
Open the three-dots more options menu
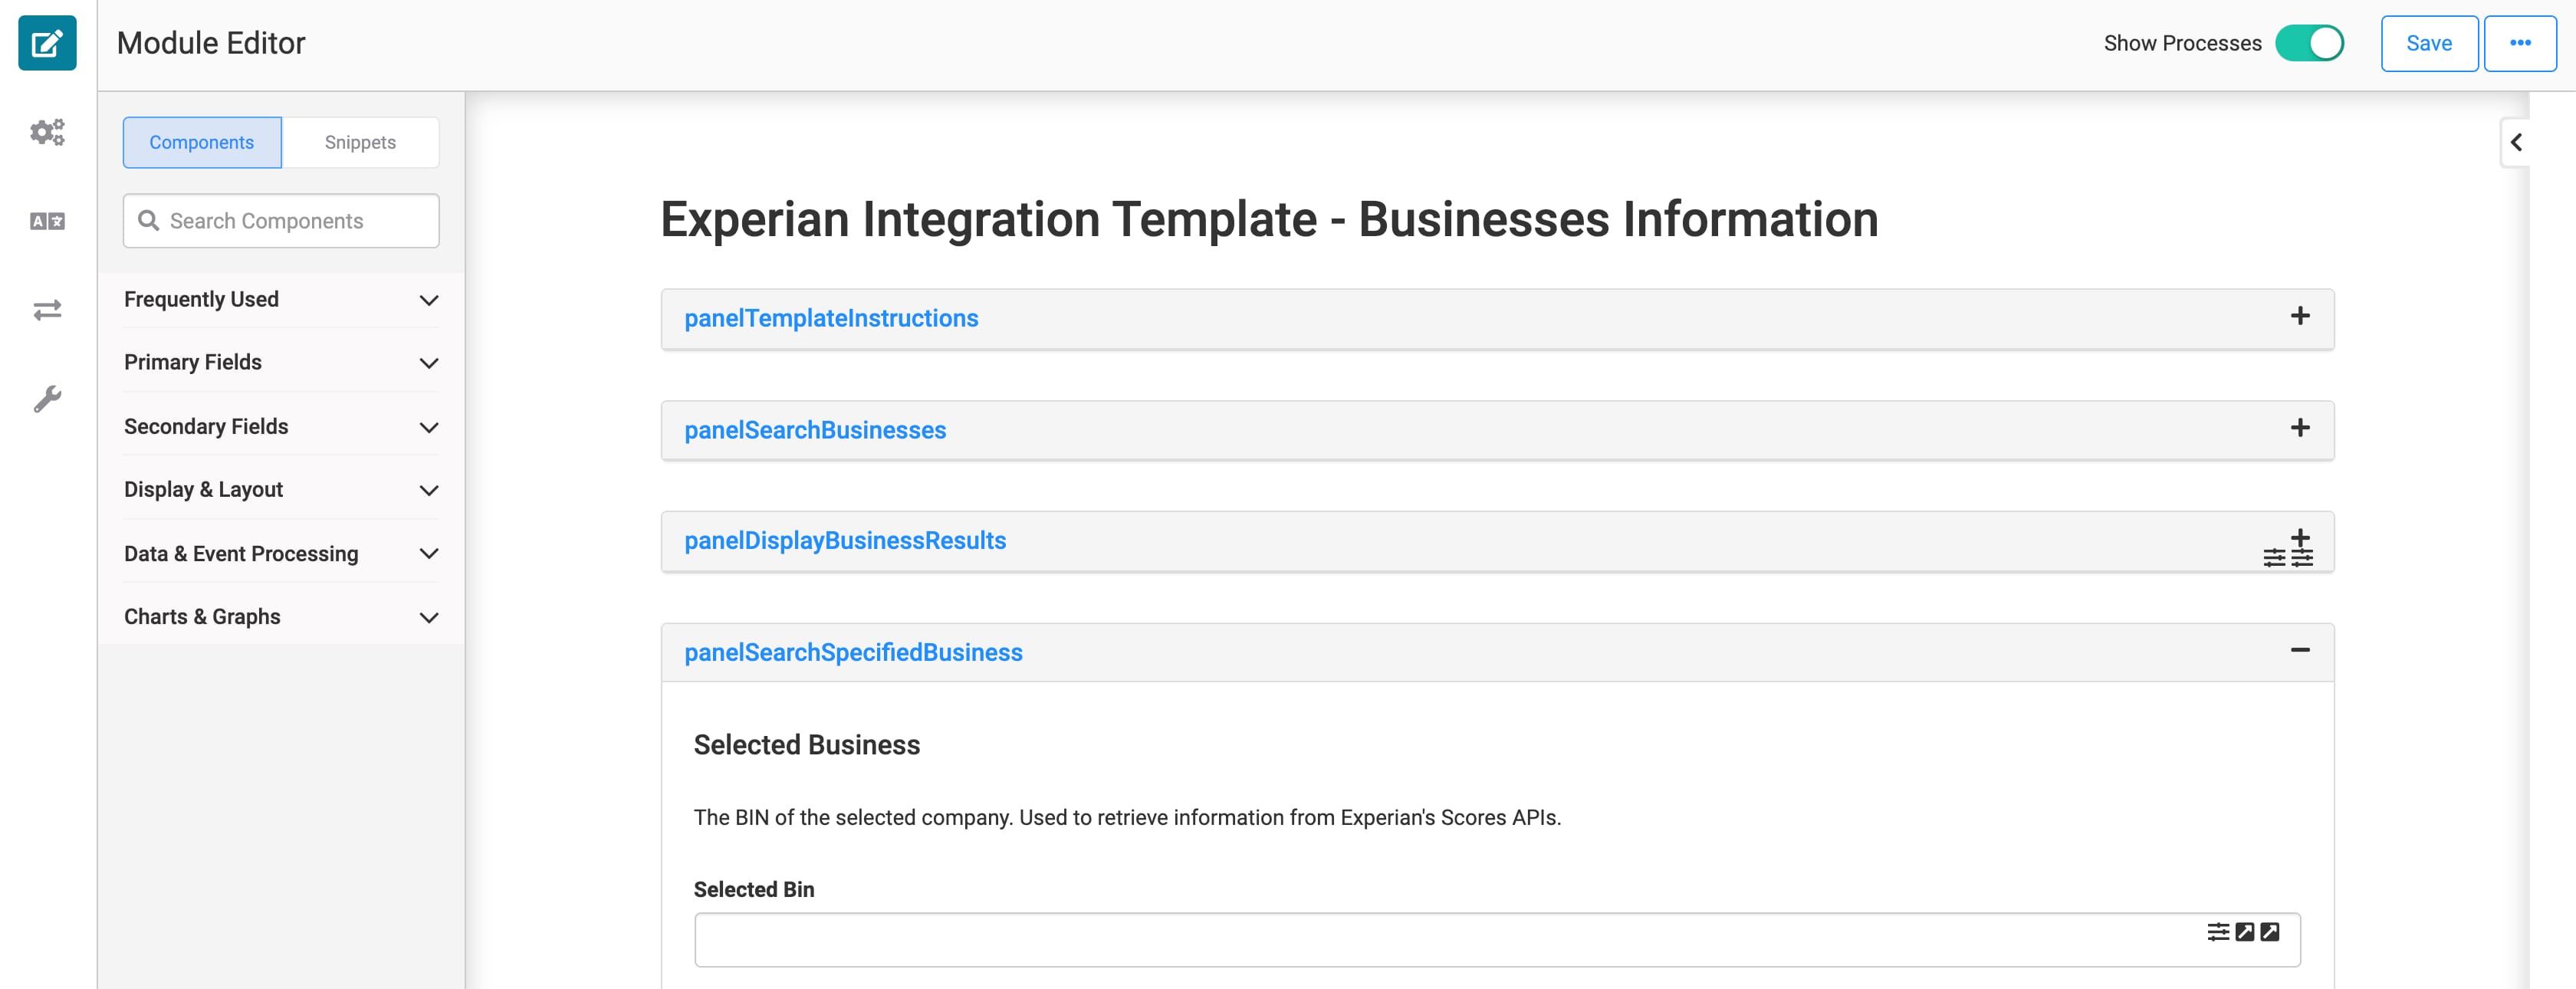click(x=2520, y=43)
